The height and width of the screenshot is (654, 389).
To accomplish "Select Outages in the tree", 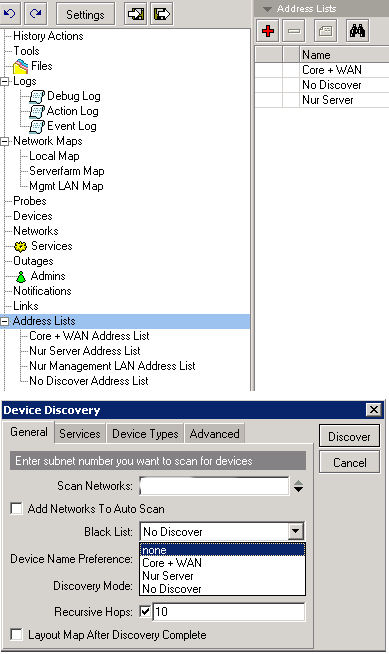I will [x=33, y=261].
